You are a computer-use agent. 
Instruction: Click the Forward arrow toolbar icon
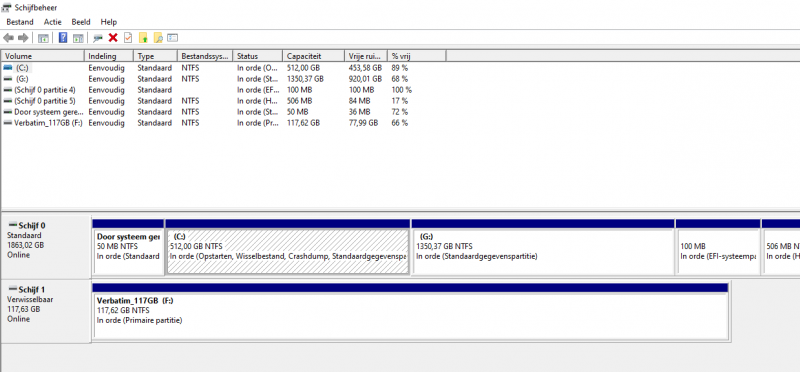click(22, 38)
